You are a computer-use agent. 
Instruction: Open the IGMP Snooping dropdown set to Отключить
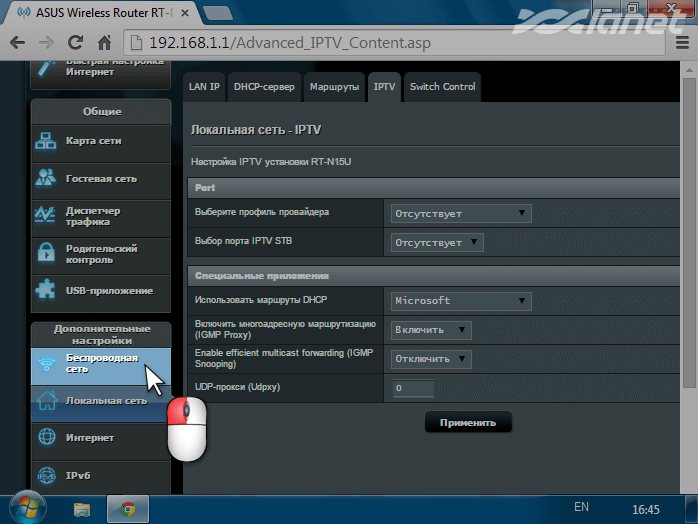tap(433, 358)
